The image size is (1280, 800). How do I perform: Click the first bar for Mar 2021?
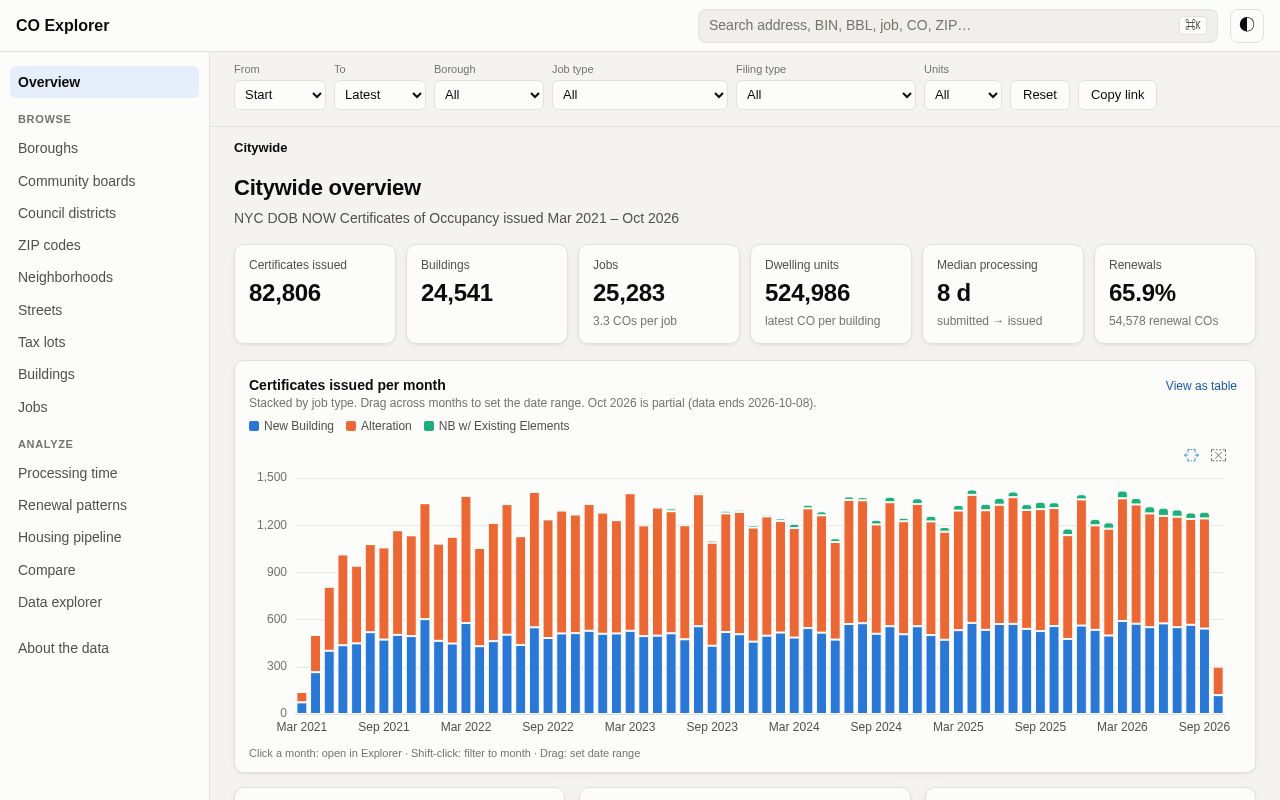[x=302, y=703]
